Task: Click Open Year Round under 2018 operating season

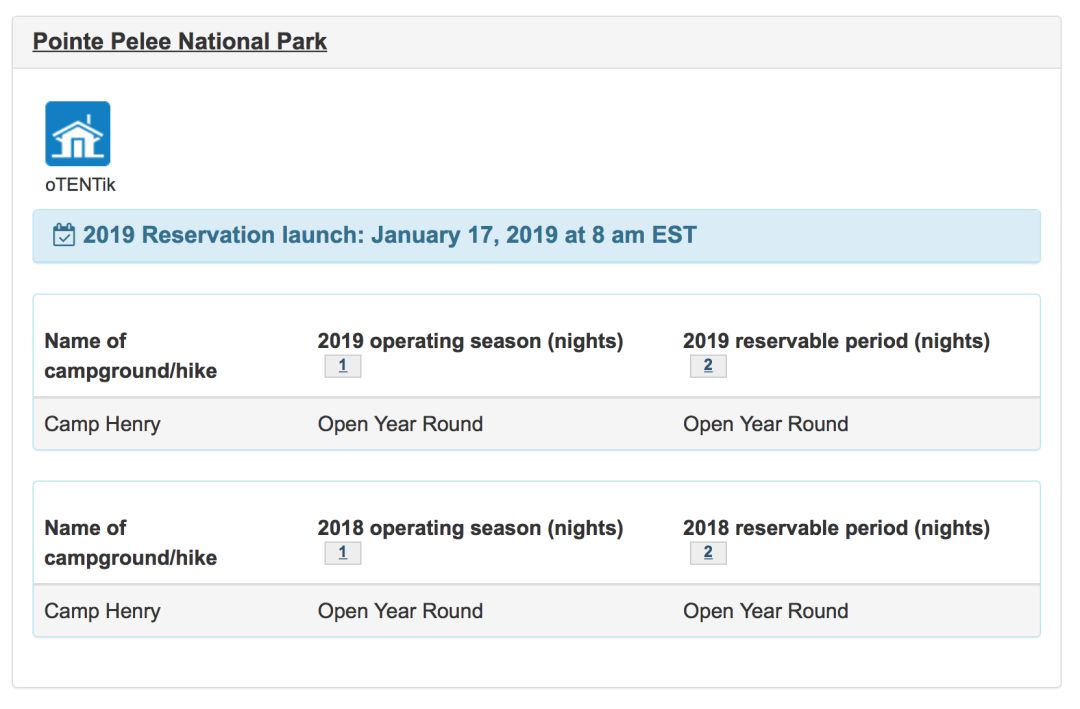Action: click(400, 610)
